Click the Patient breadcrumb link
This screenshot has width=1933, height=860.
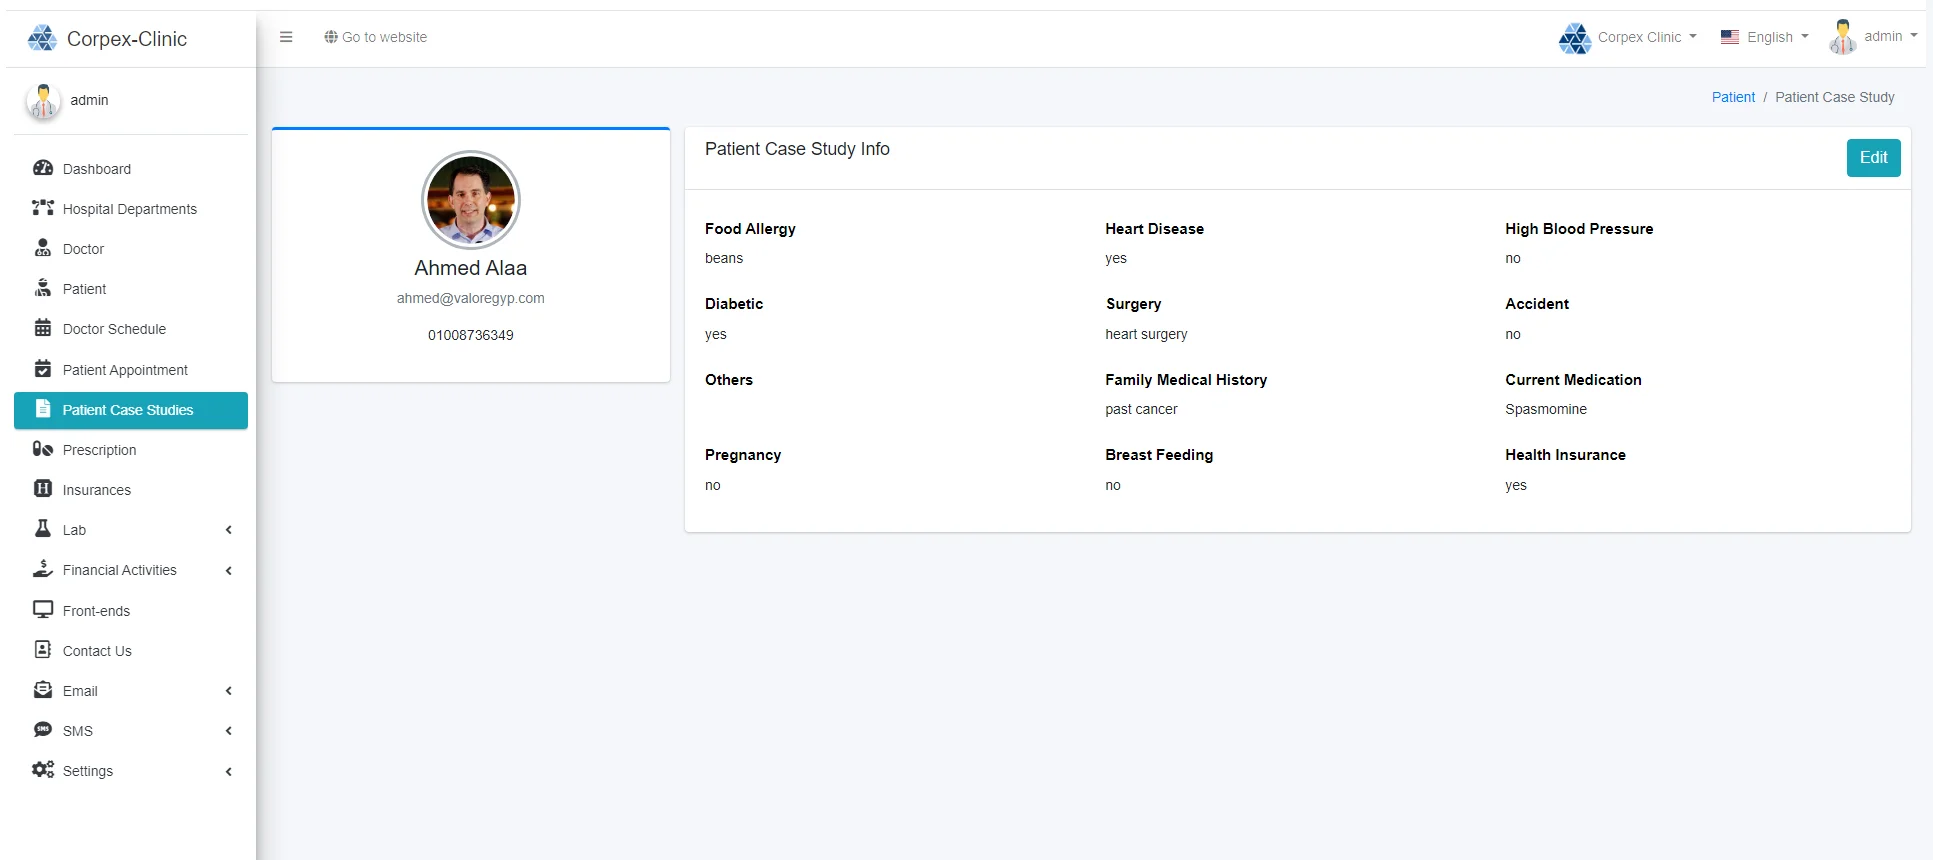point(1733,97)
